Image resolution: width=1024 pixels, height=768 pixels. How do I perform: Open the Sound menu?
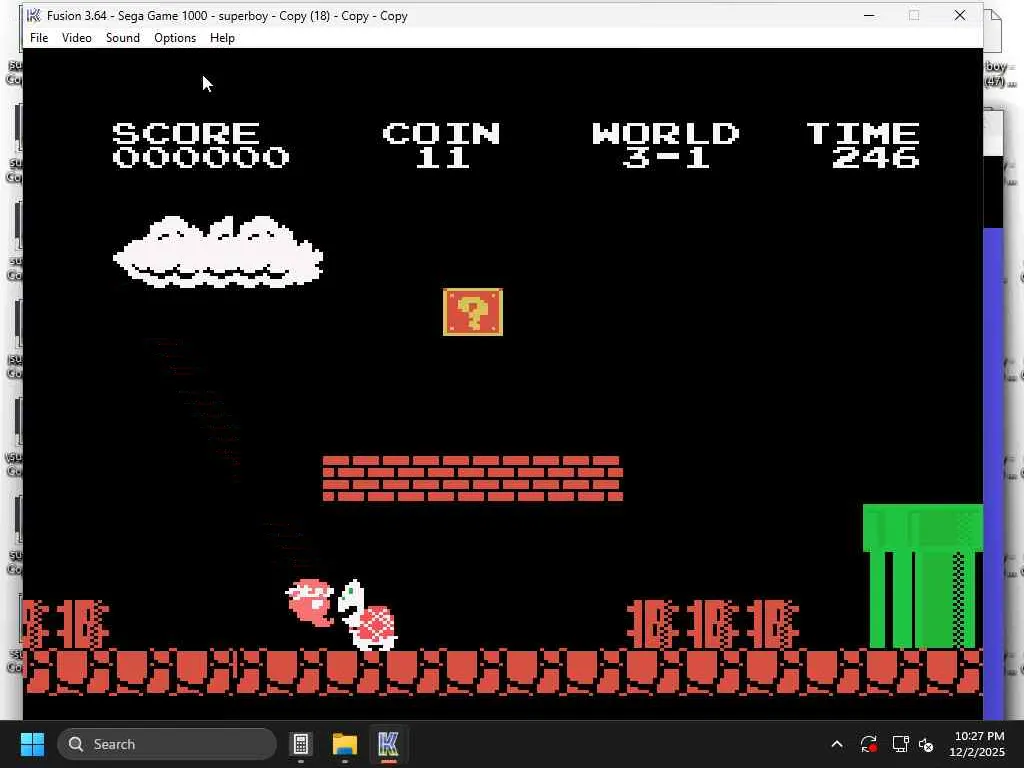click(x=123, y=38)
